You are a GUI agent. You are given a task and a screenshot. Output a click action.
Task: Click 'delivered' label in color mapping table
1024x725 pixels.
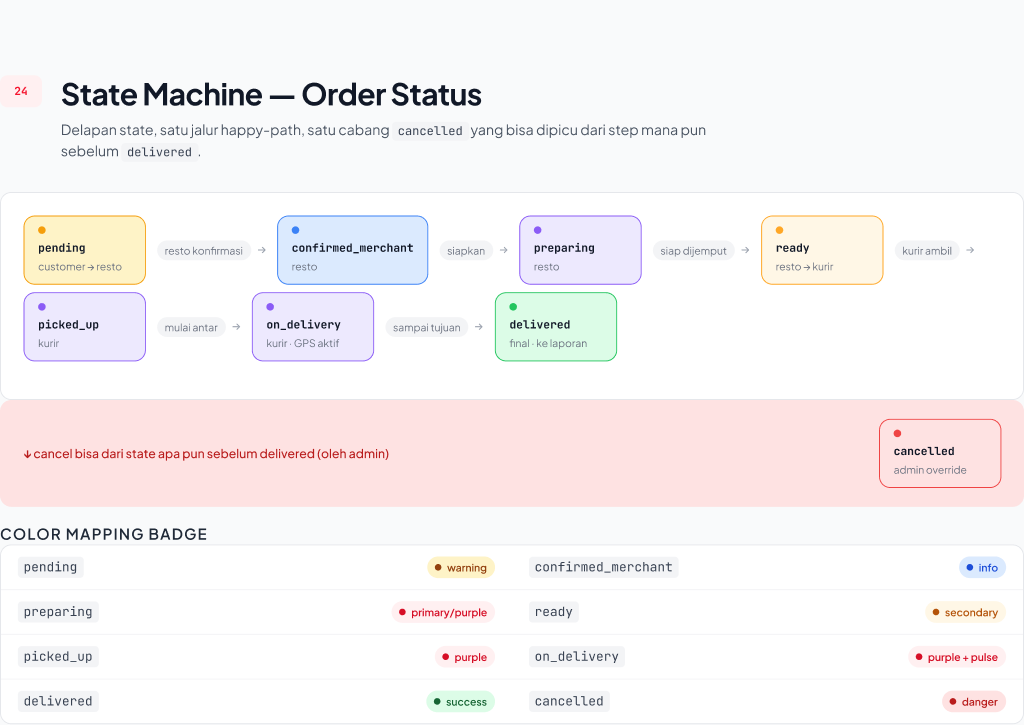(58, 701)
